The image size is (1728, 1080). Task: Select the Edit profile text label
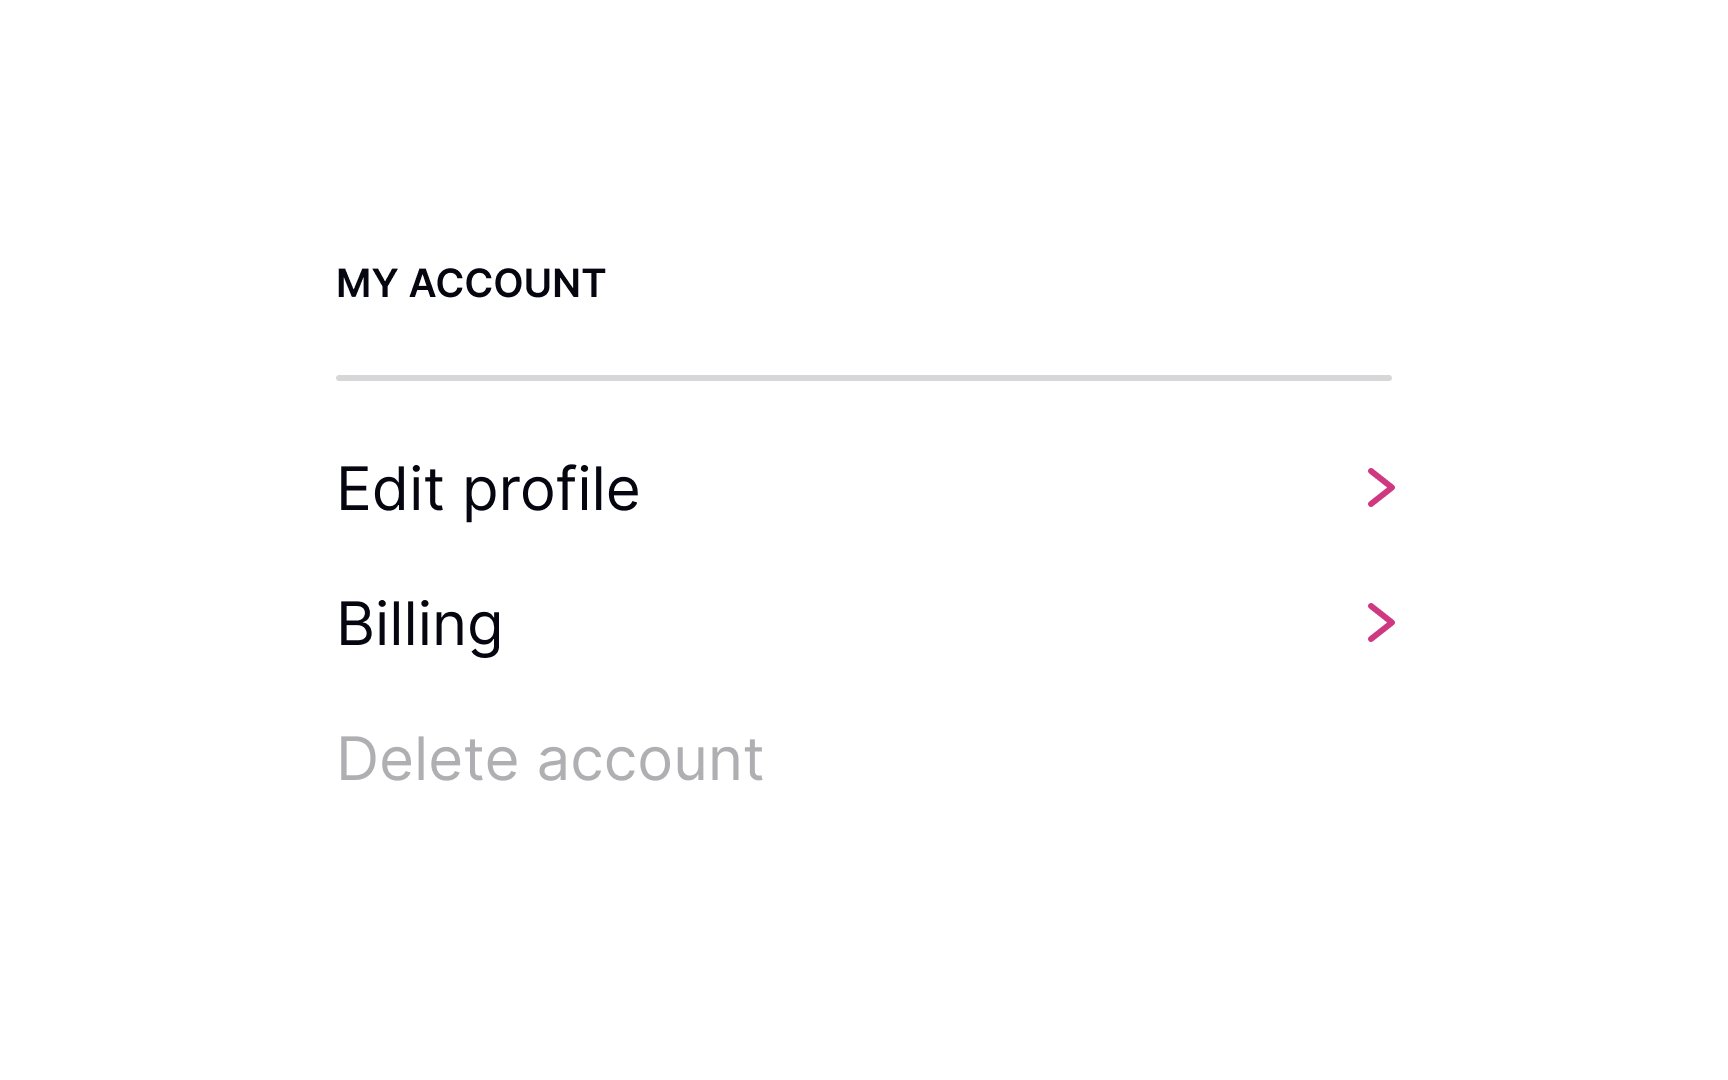pos(488,489)
